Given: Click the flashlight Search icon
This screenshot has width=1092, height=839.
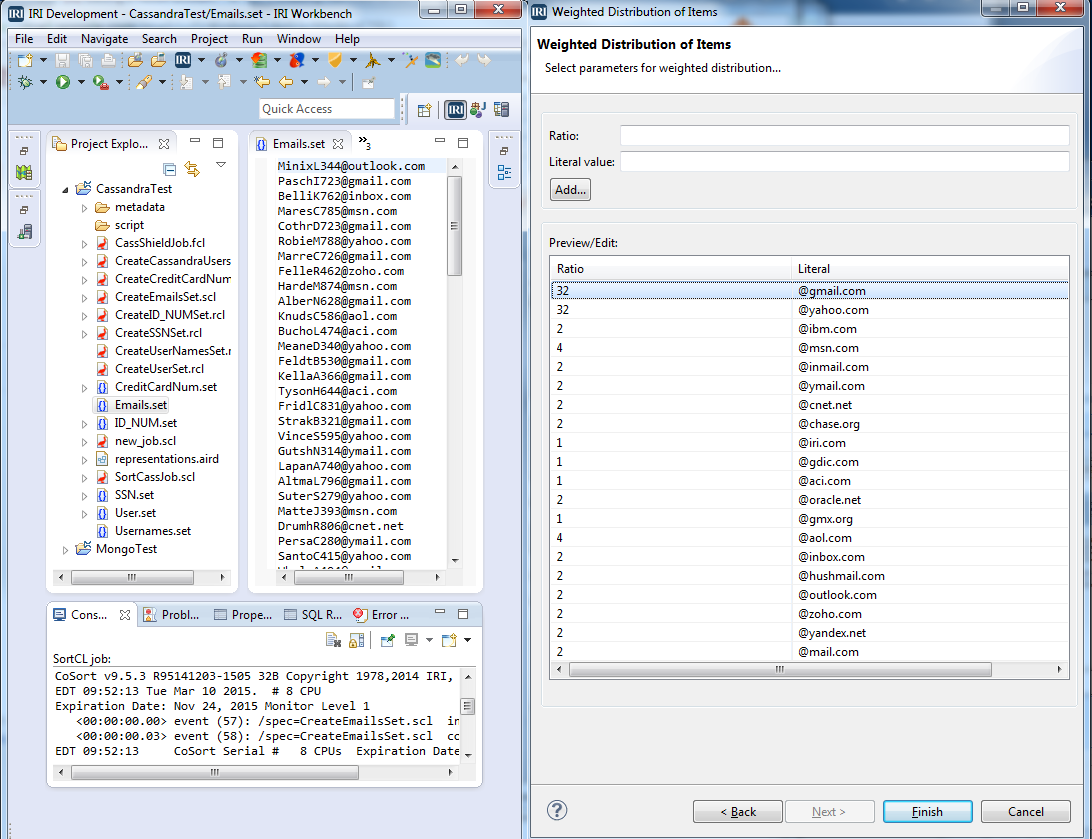Looking at the screenshot, I should (143, 82).
